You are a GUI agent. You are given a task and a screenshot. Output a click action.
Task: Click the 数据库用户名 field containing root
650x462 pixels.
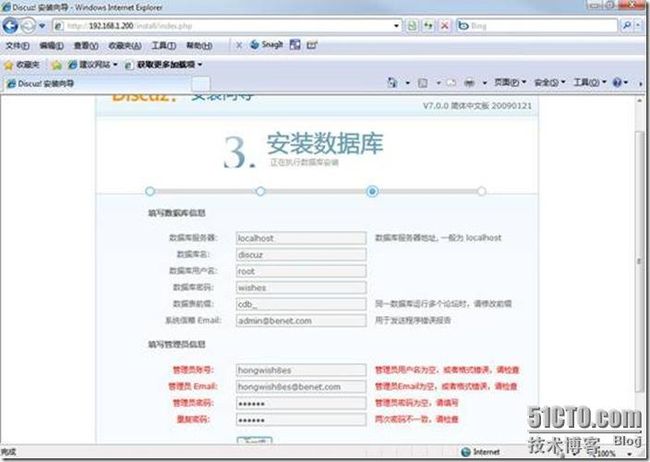point(301,271)
